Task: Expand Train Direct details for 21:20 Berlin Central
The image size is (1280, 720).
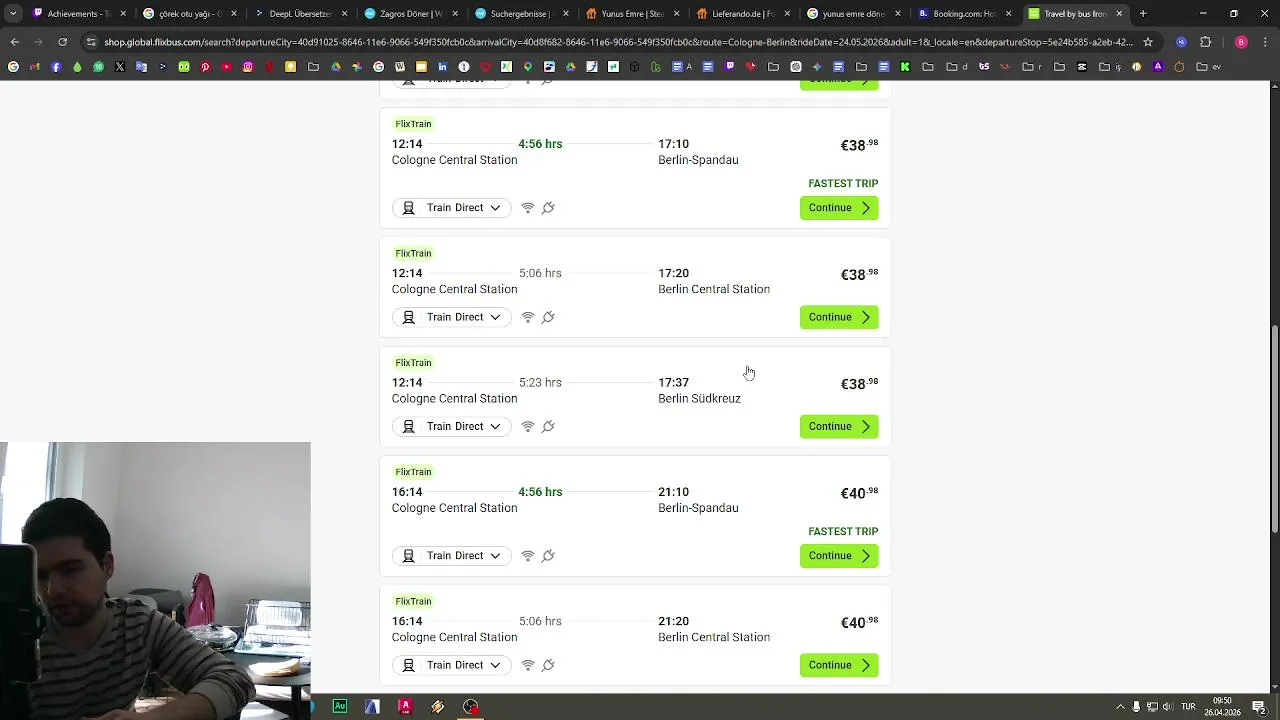Action: [452, 665]
